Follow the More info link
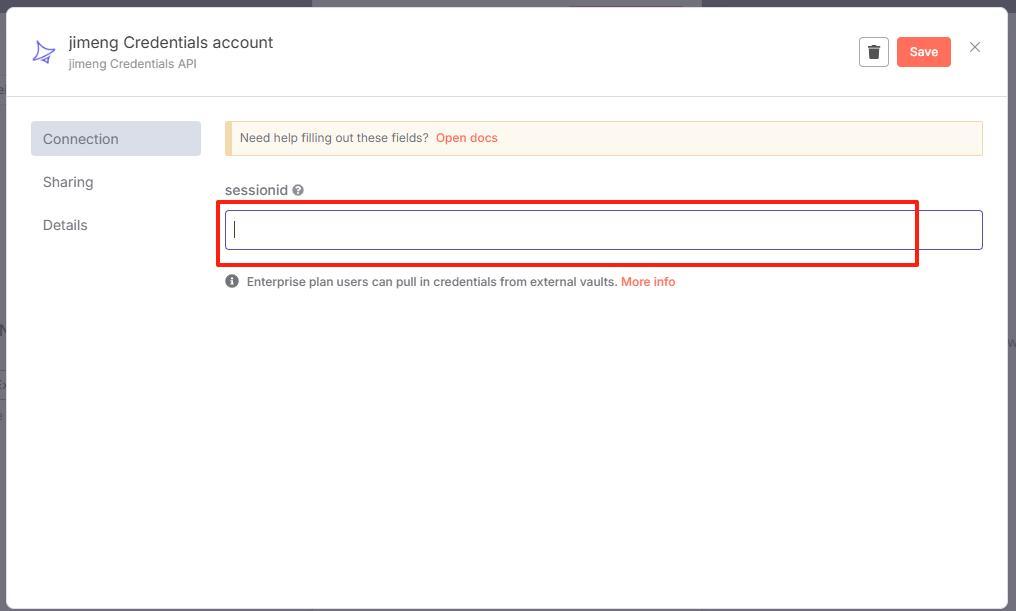Viewport: 1016px width, 611px height. click(x=648, y=282)
